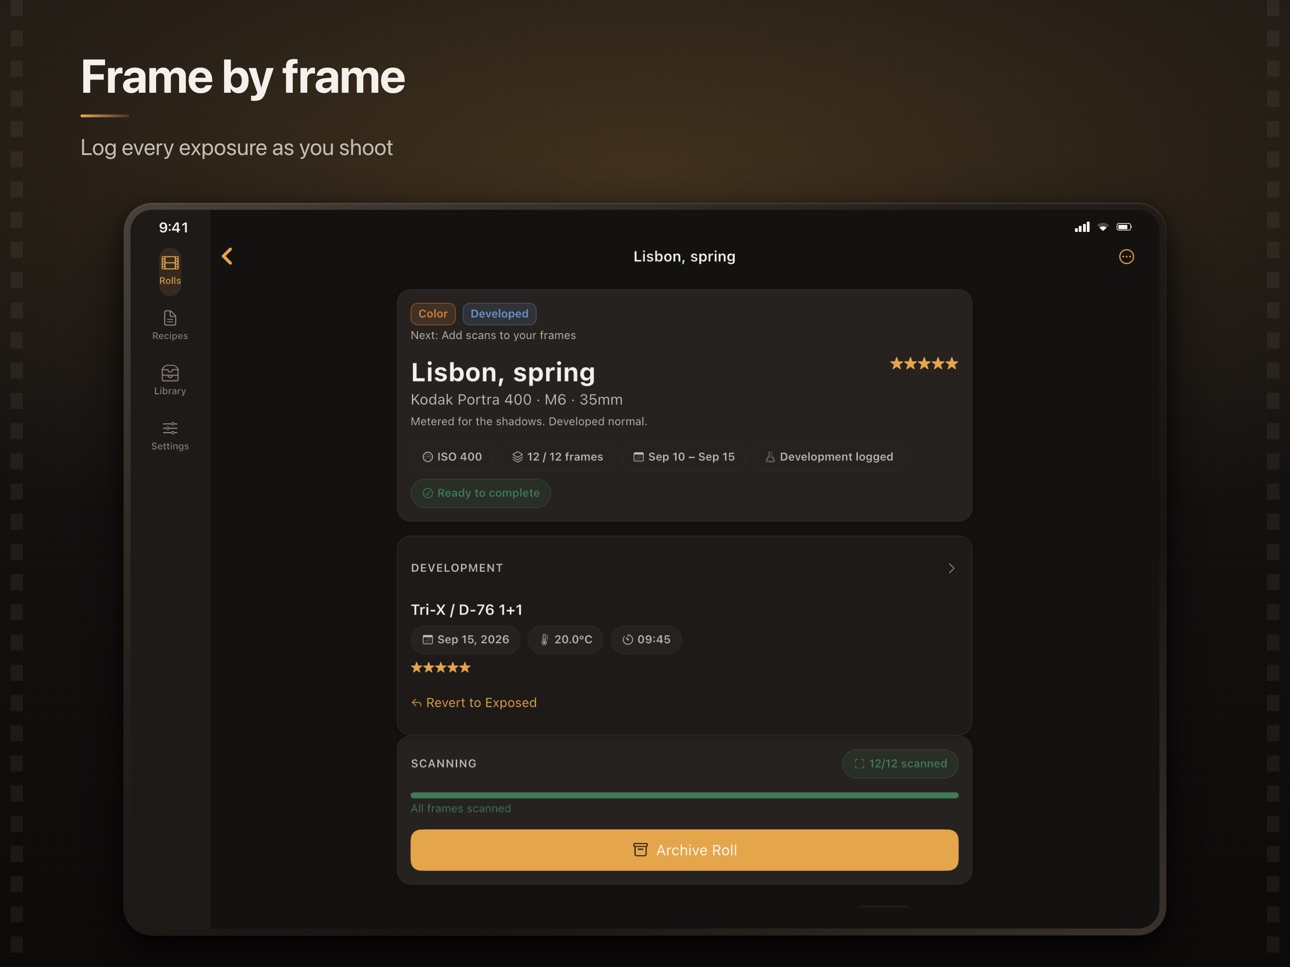1290x967 pixels.
Task: Click the ISO 400 chip
Action: [452, 457]
